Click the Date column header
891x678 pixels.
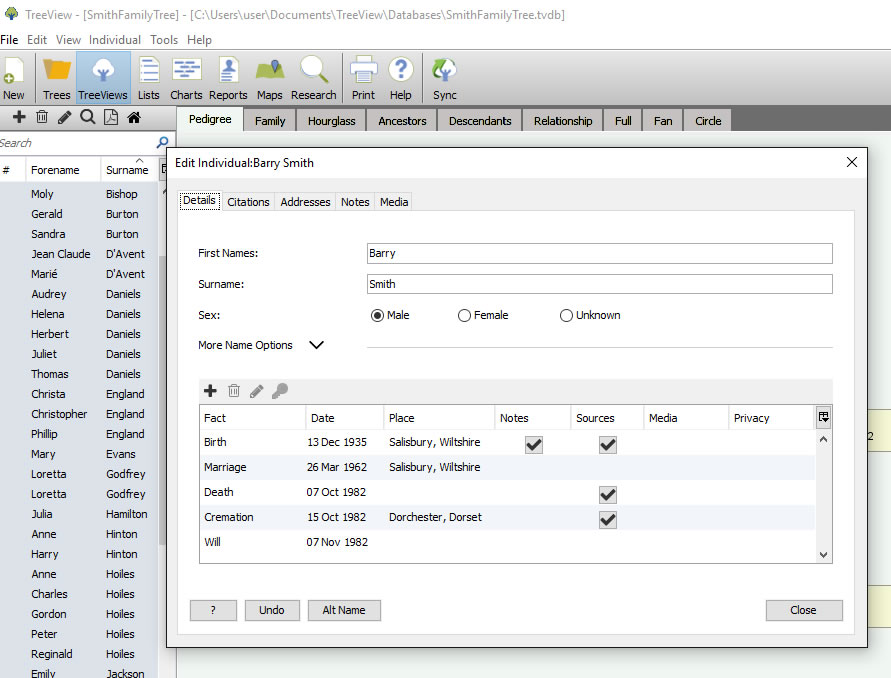(345, 418)
